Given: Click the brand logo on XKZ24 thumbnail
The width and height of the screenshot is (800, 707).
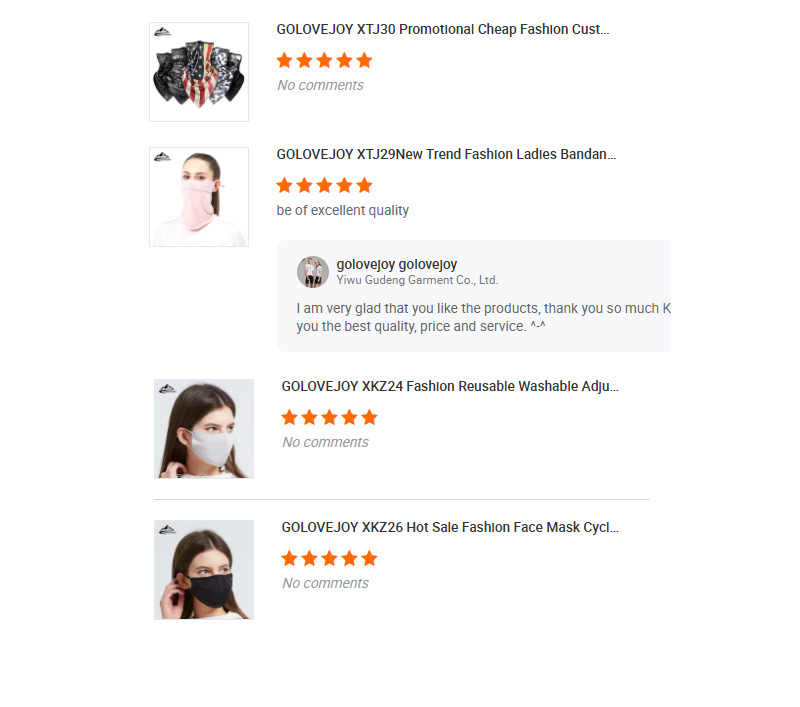Looking at the screenshot, I should tap(167, 389).
